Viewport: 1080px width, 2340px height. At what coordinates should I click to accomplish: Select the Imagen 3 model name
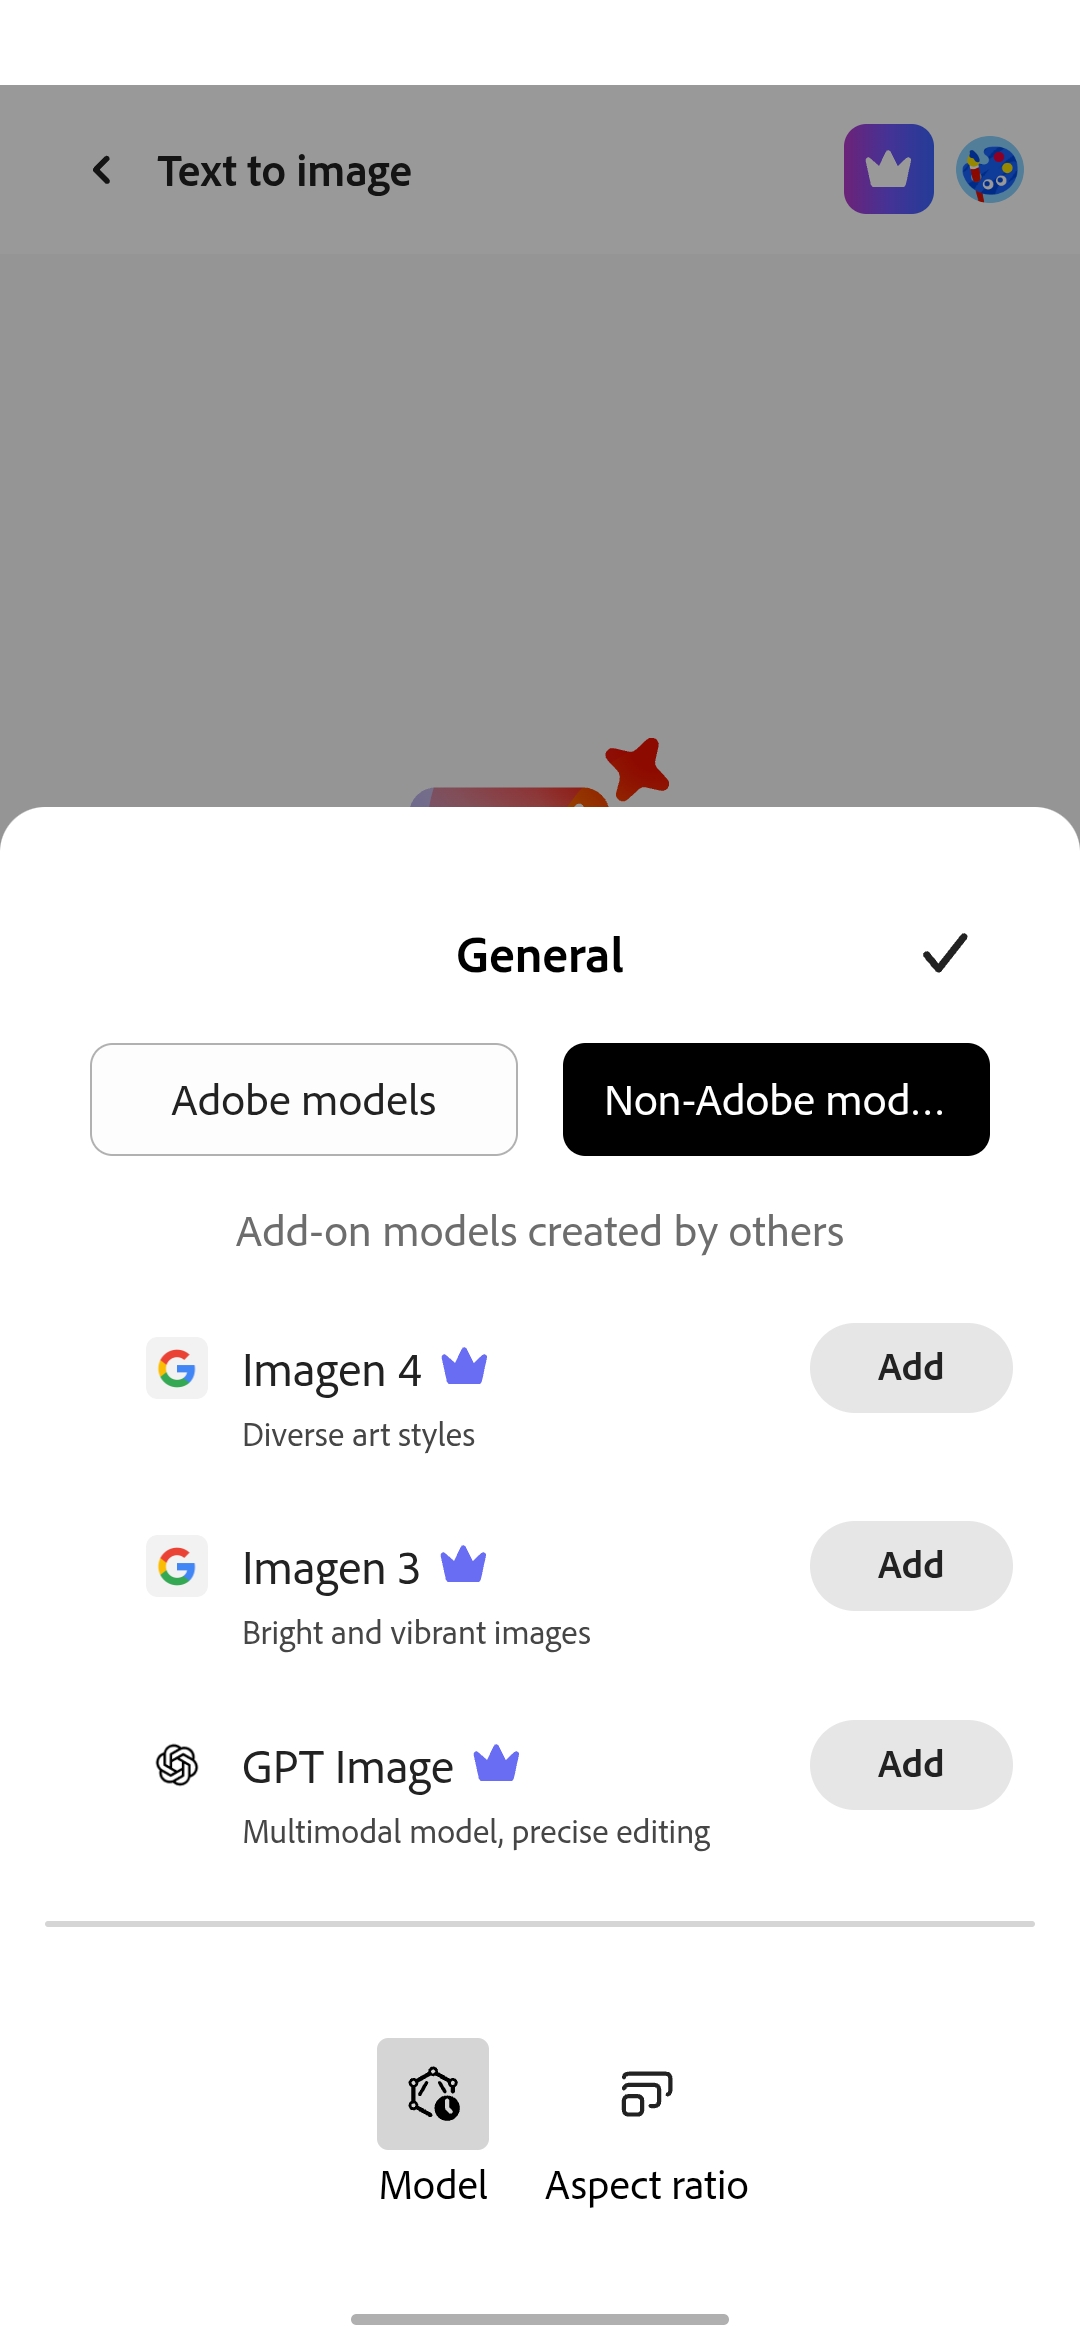331,1568
